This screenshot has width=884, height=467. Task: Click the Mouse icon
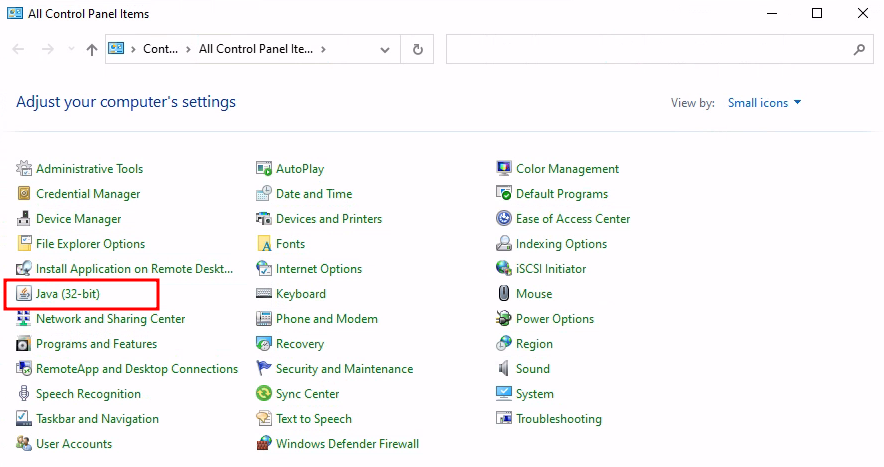(x=504, y=294)
